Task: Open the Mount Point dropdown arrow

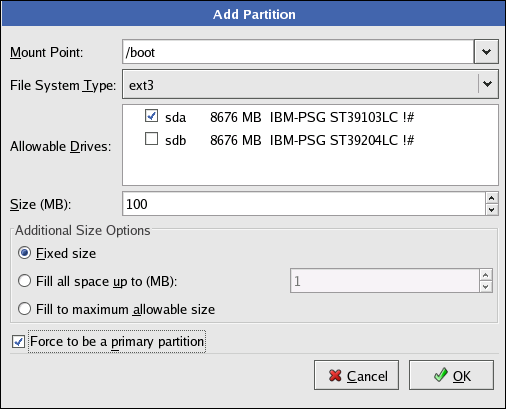Action: click(x=486, y=52)
